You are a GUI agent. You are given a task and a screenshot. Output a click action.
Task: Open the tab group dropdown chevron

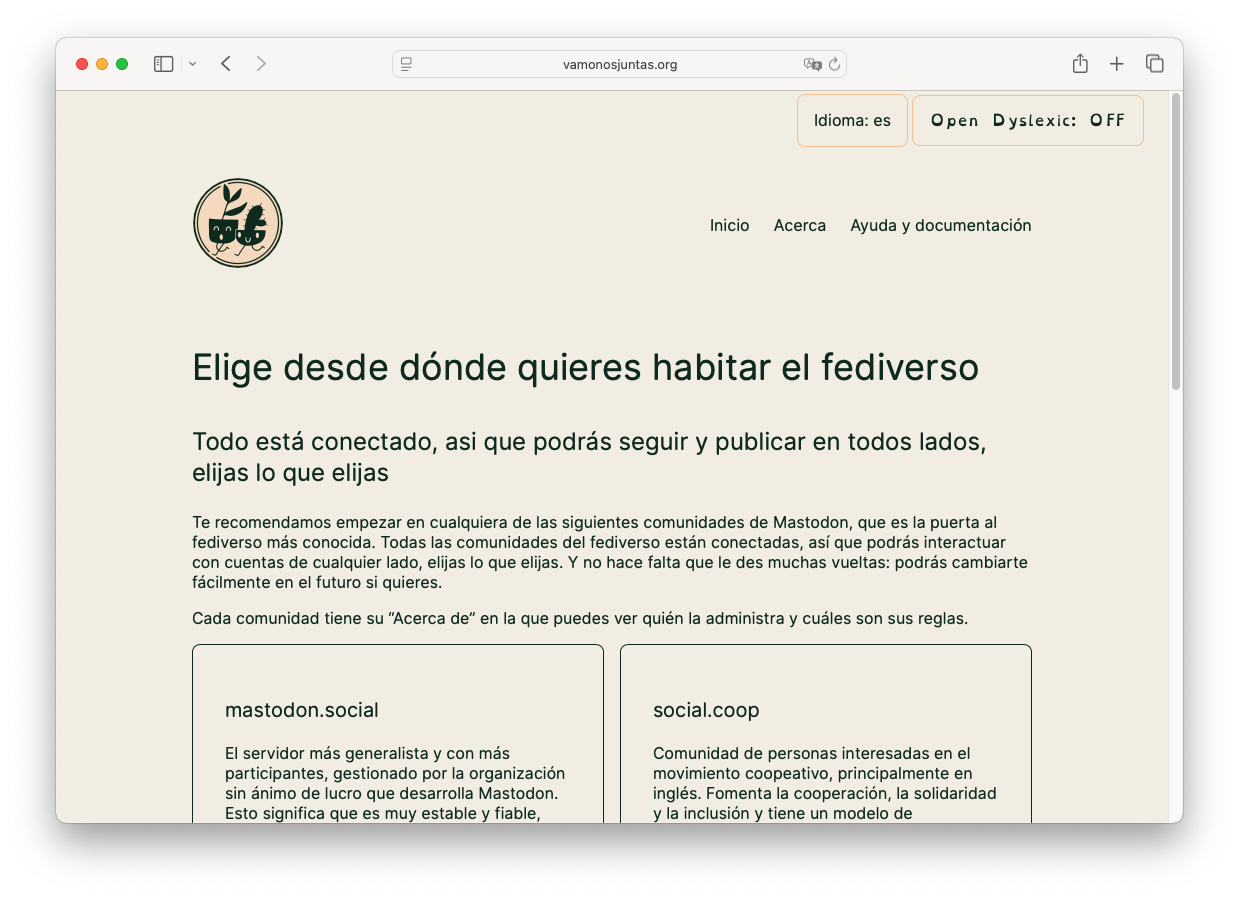(192, 64)
